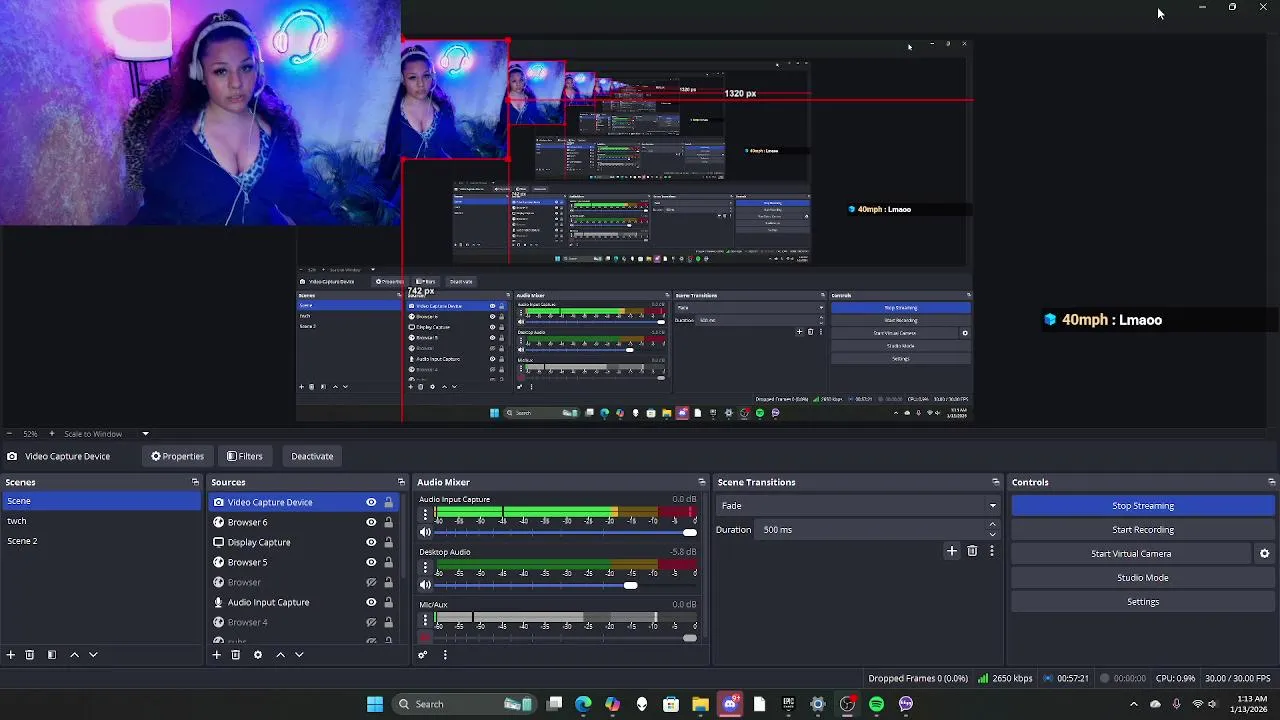1280x720 pixels.
Task: Show the hidden Browser source
Action: (371, 582)
